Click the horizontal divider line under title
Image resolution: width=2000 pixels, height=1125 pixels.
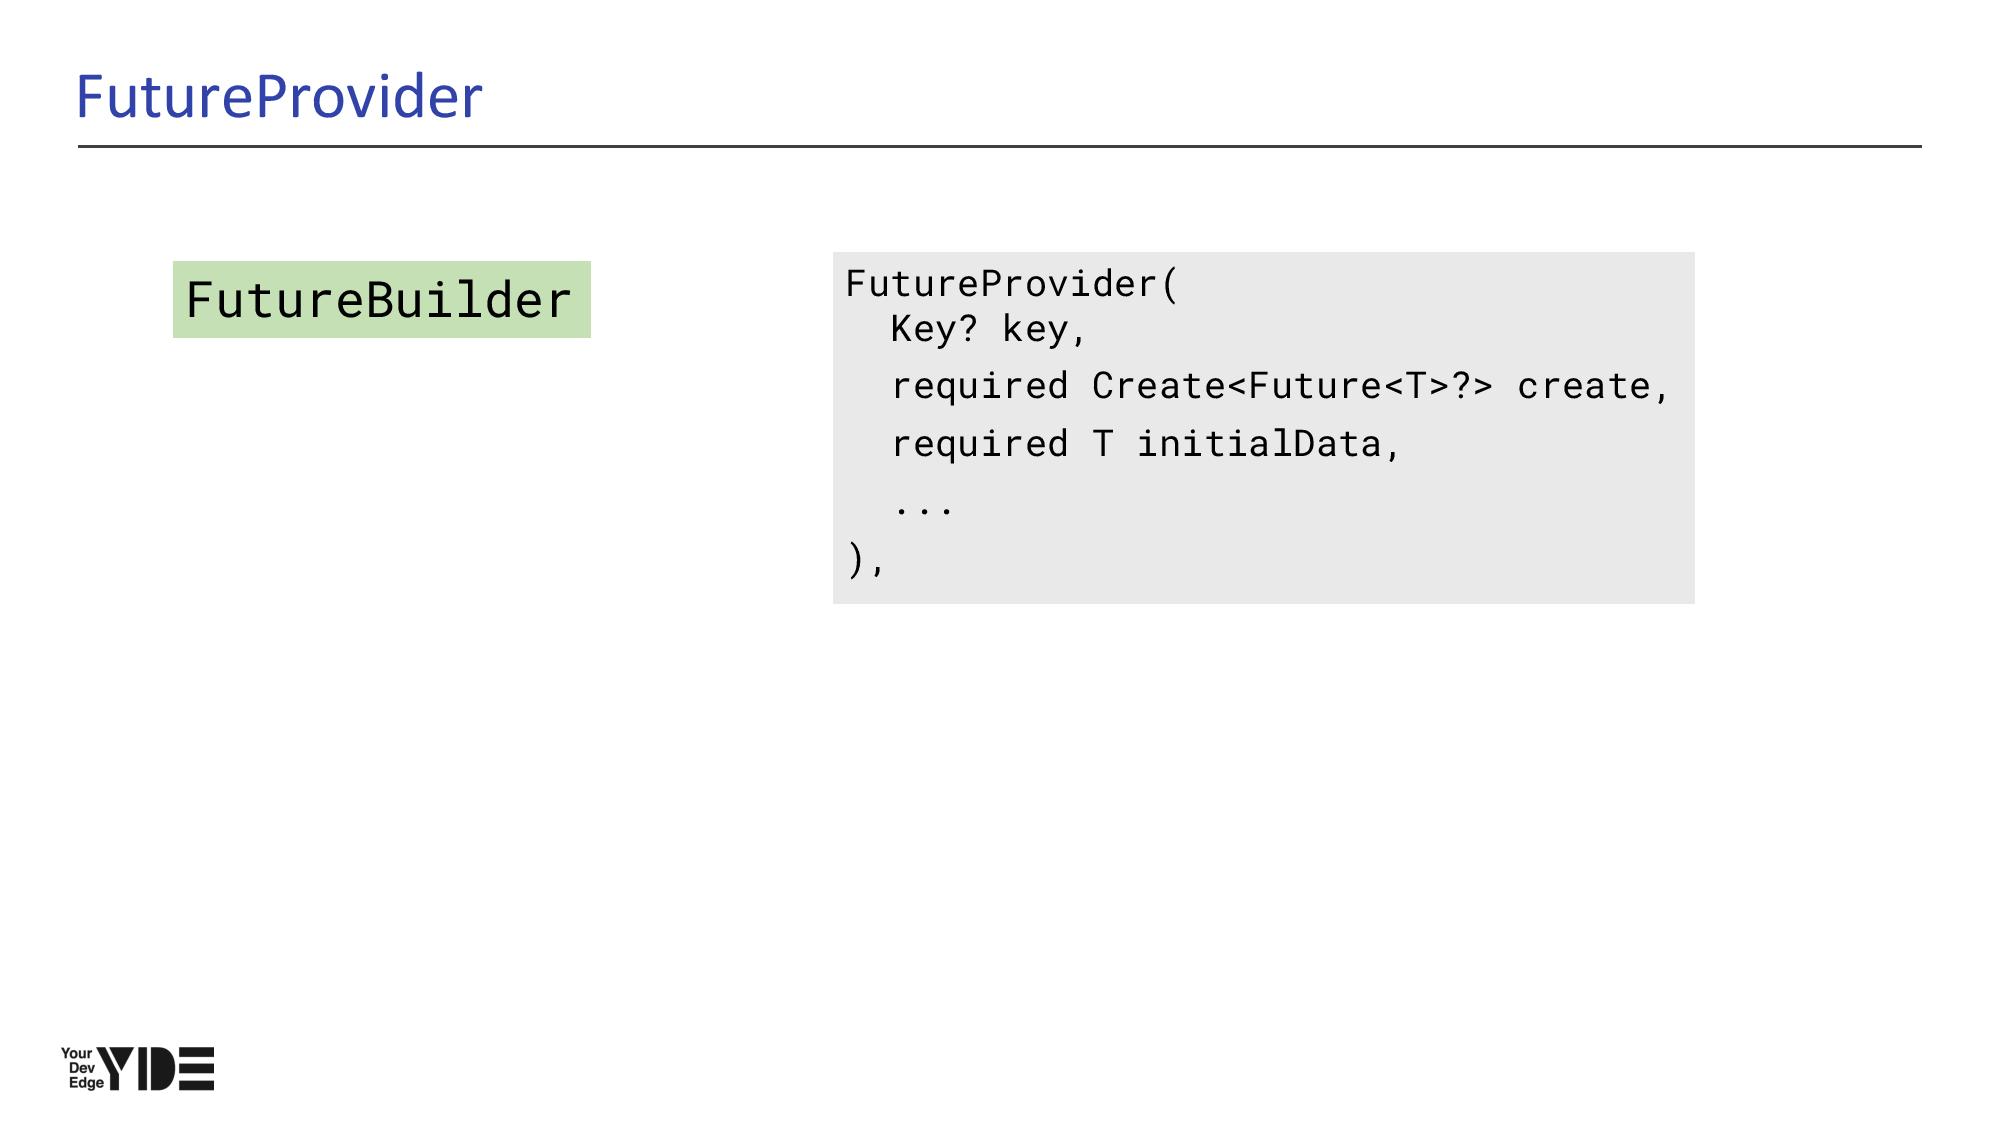click(1000, 146)
